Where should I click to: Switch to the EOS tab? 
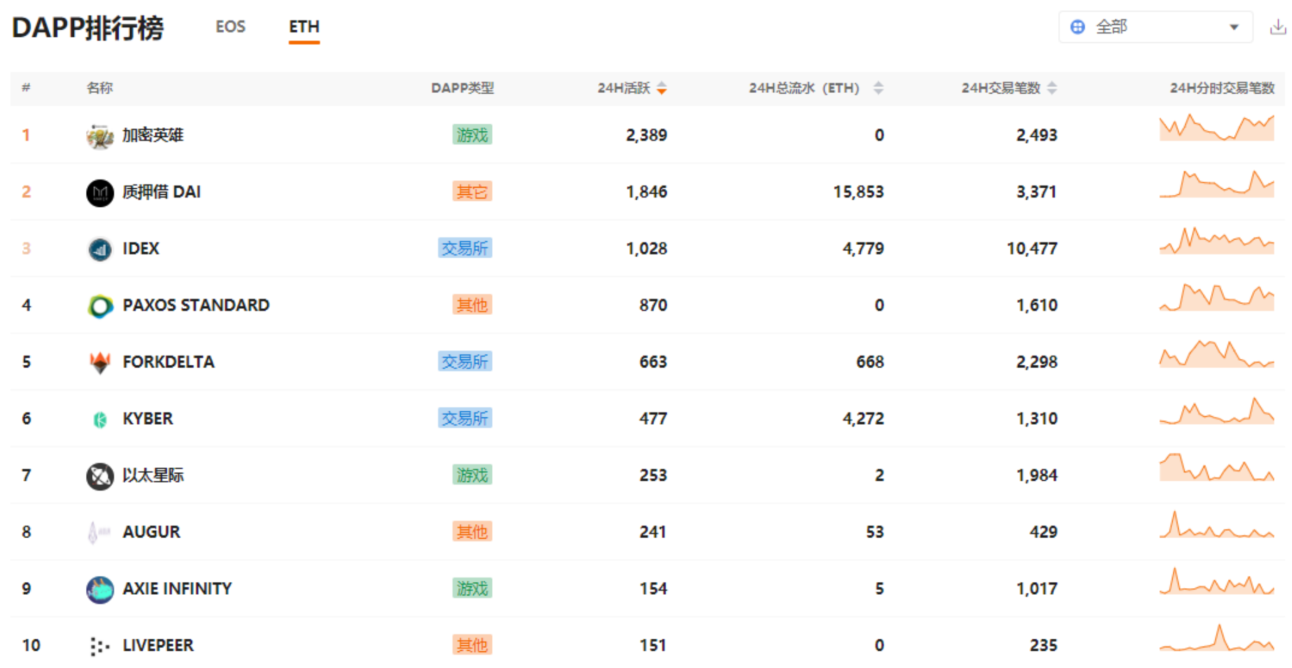pos(230,27)
